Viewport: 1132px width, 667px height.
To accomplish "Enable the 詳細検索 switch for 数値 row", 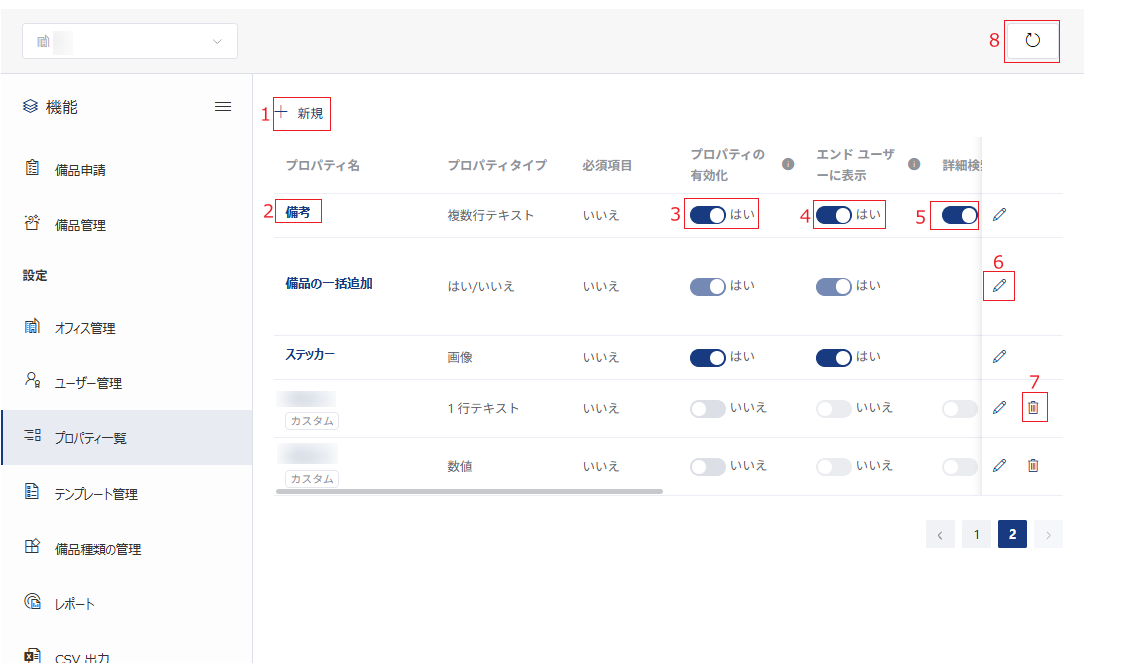I will 959,466.
